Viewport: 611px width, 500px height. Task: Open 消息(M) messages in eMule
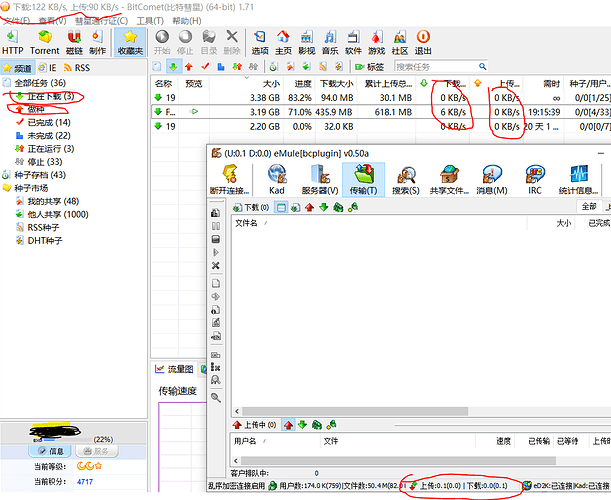tap(492, 179)
